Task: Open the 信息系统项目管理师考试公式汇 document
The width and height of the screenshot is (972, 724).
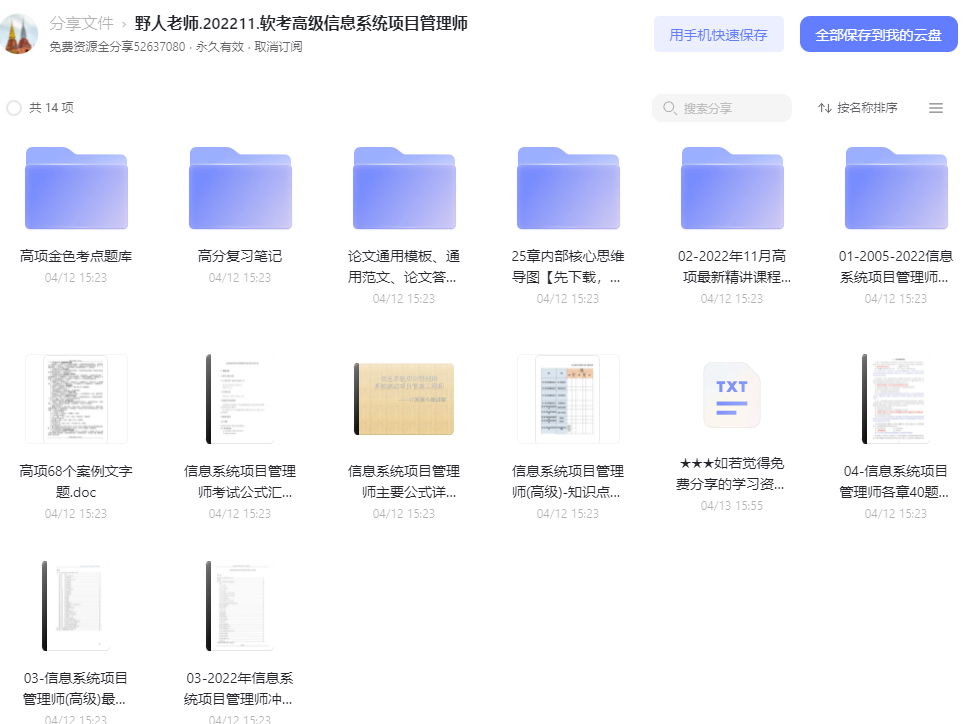Action: coord(240,399)
